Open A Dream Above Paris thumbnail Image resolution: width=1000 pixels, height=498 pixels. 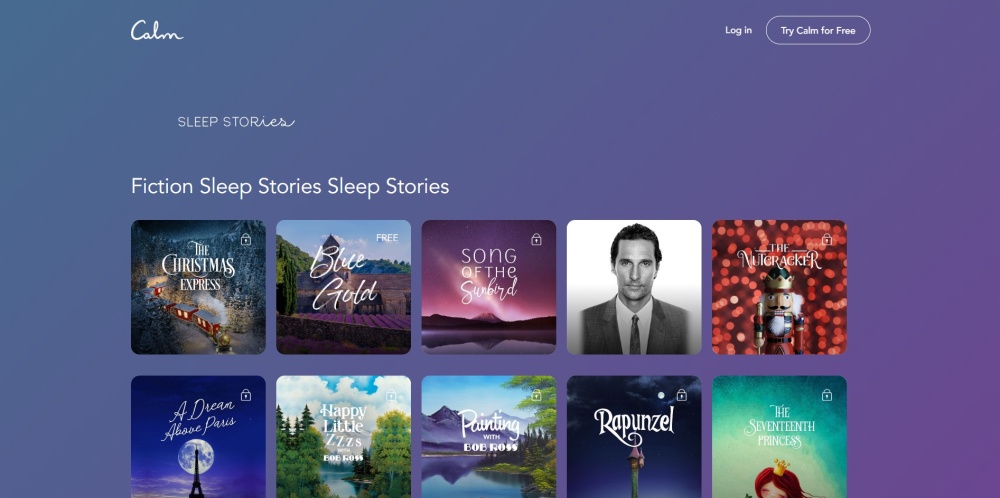pyautogui.click(x=198, y=437)
